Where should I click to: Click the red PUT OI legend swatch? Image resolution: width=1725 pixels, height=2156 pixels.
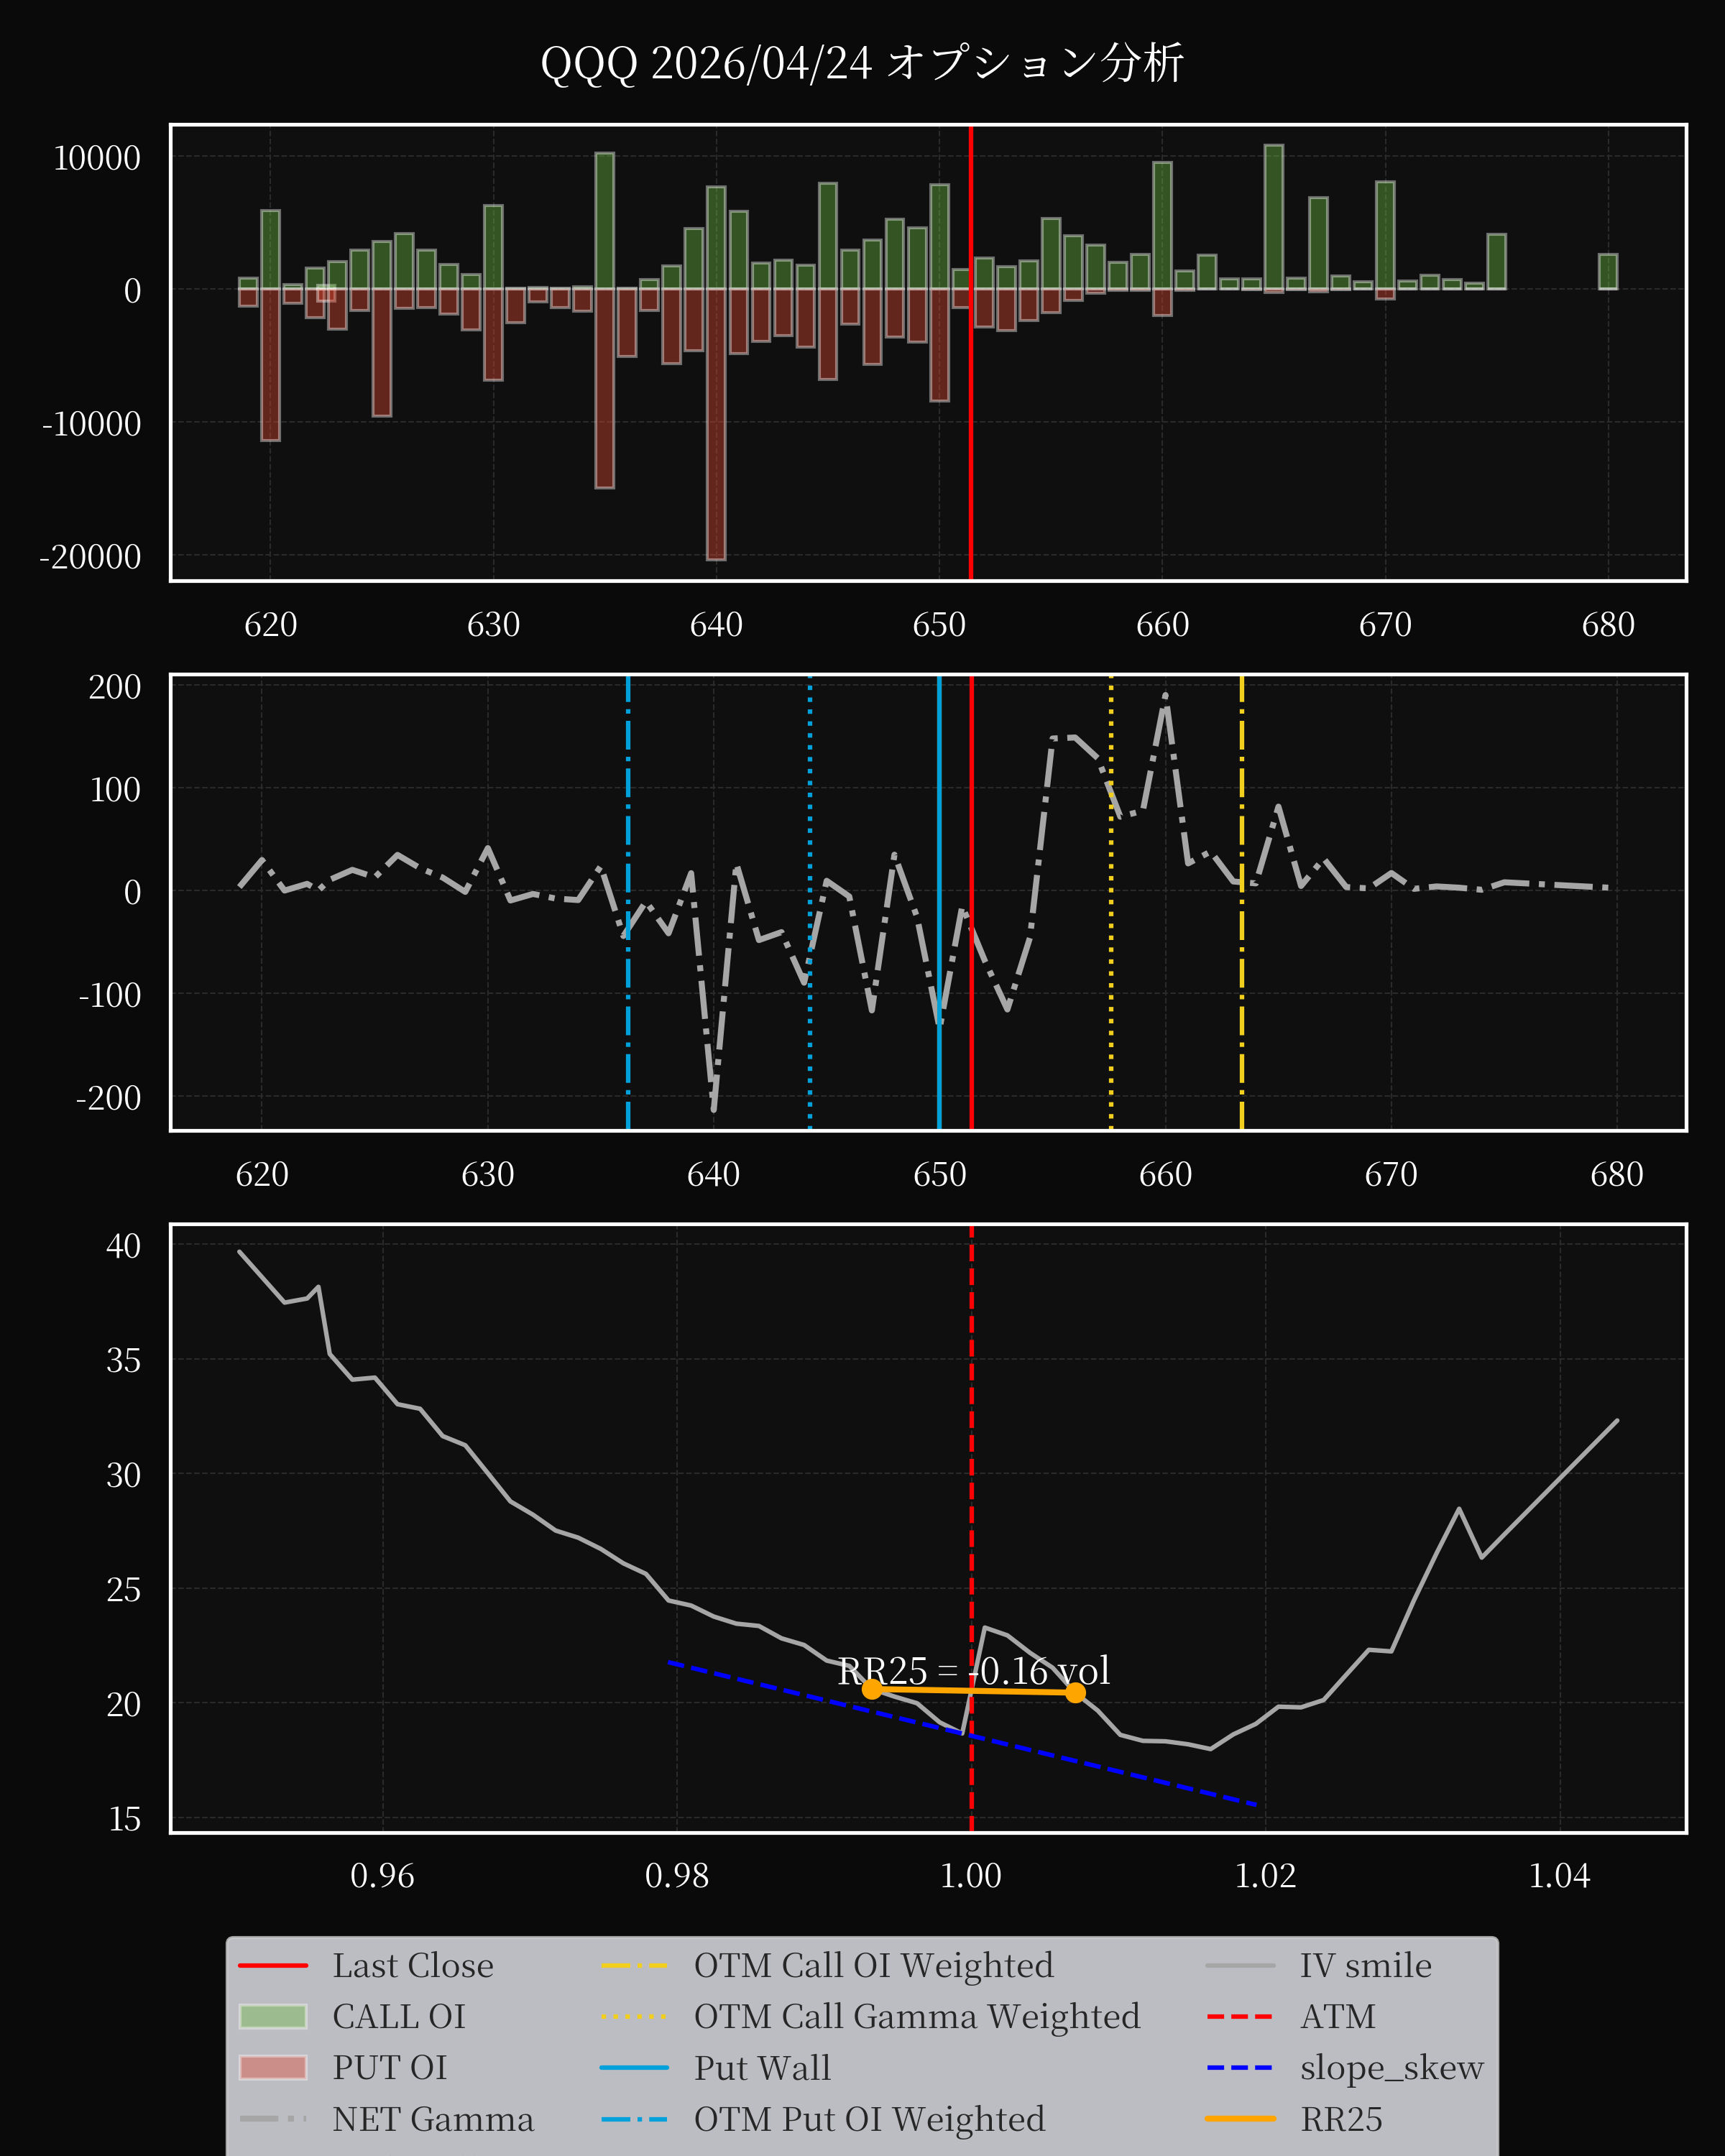[273, 2068]
